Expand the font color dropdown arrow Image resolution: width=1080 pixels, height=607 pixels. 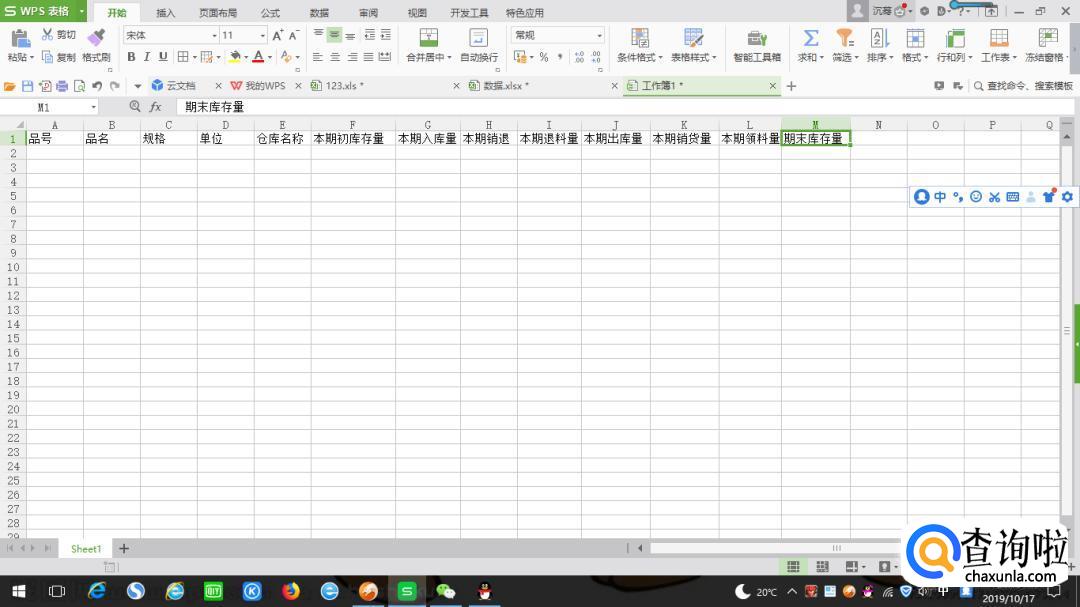269,57
